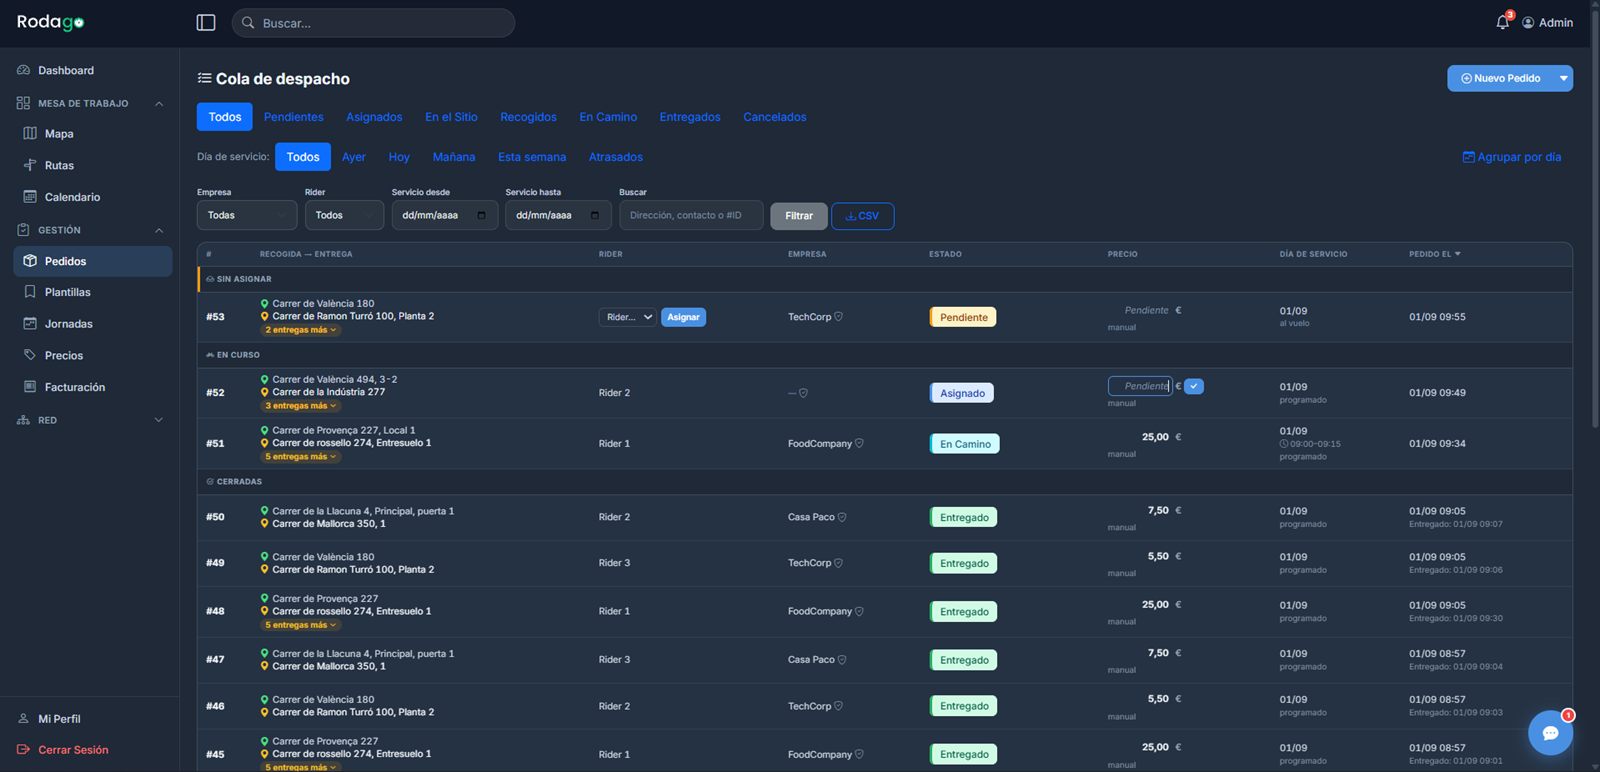
Task: Expand '2 entregas más' on order #53
Action: click(x=301, y=330)
